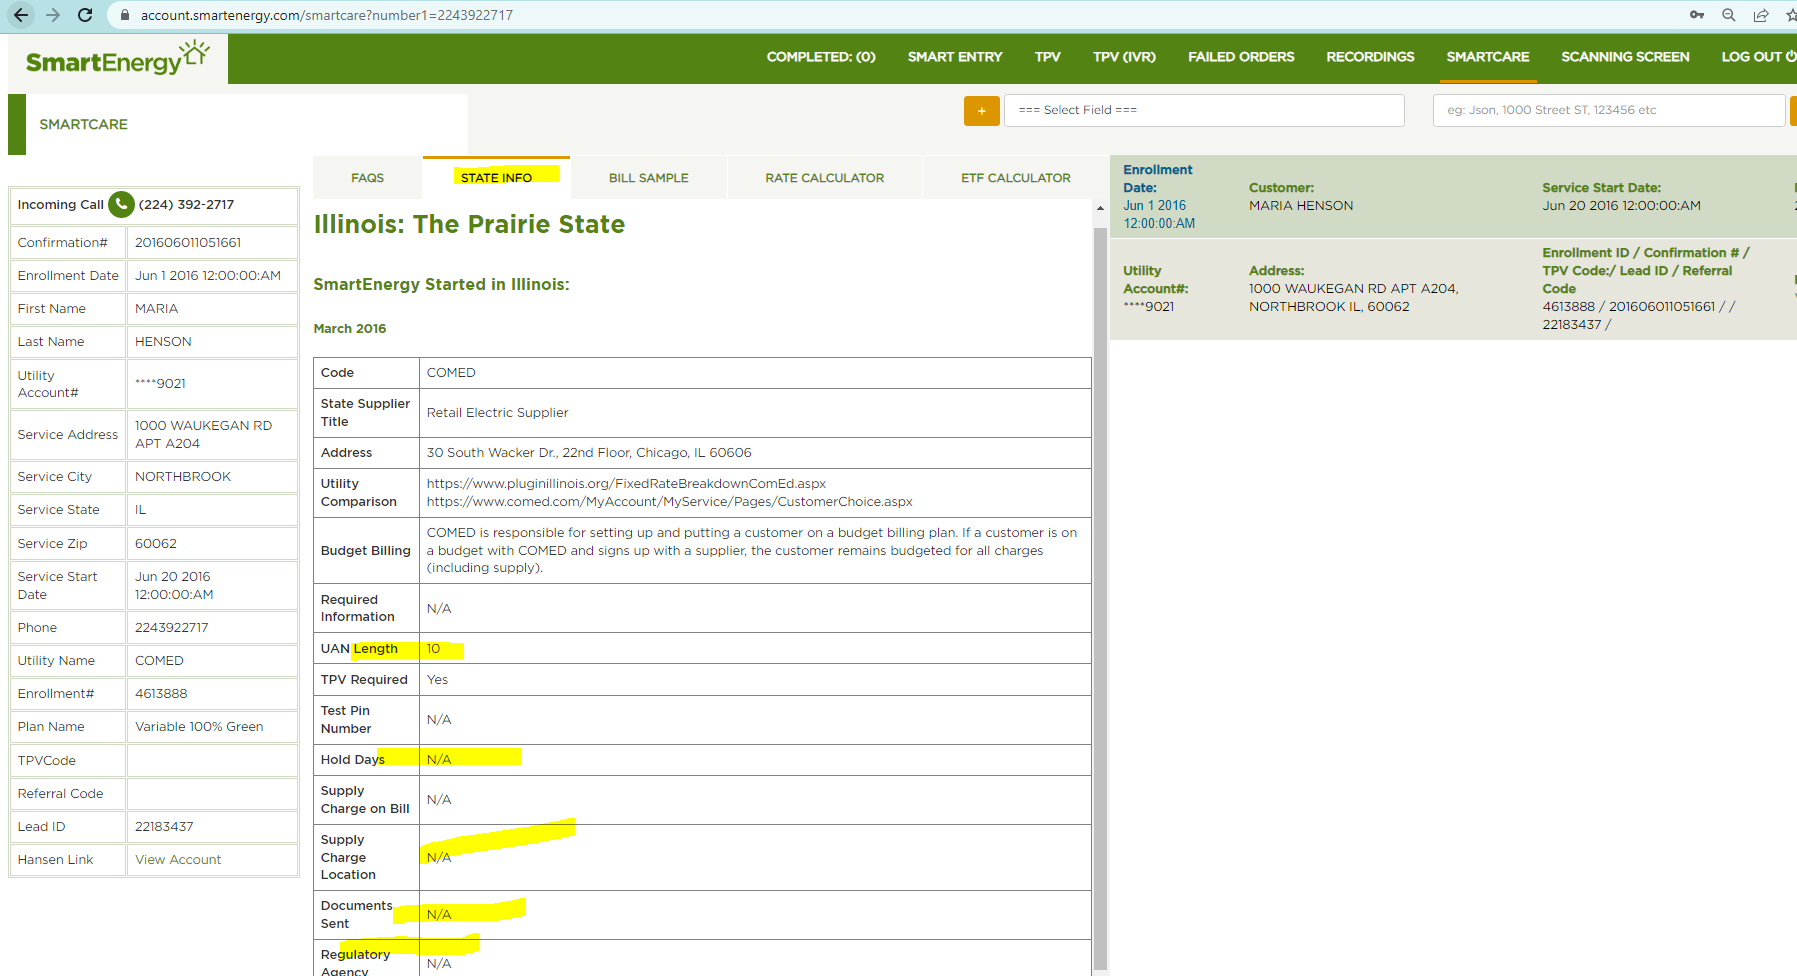This screenshot has width=1797, height=976.
Task: Click the state info vertical scrollbar
Action: point(1100,590)
